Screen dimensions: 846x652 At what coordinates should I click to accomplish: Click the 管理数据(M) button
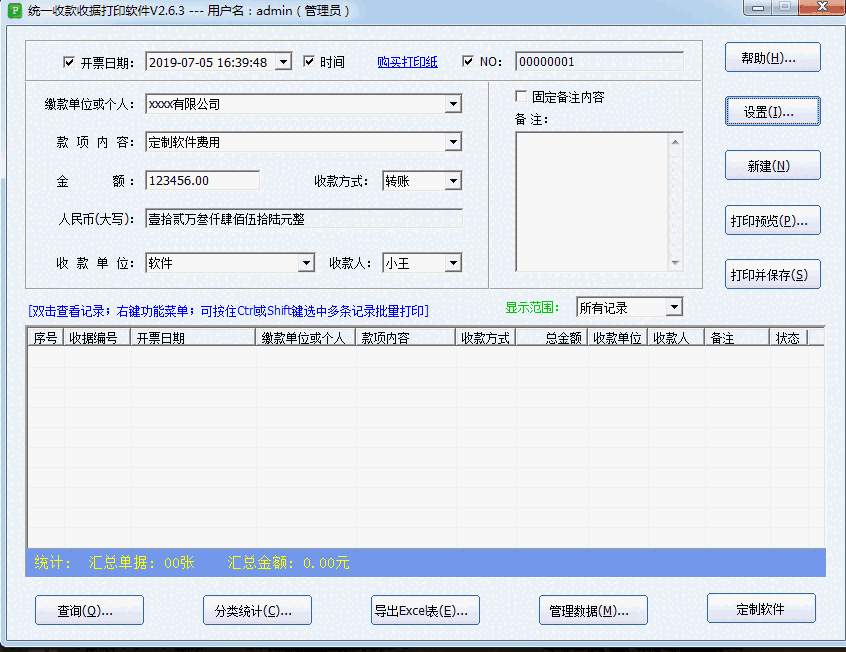593,609
